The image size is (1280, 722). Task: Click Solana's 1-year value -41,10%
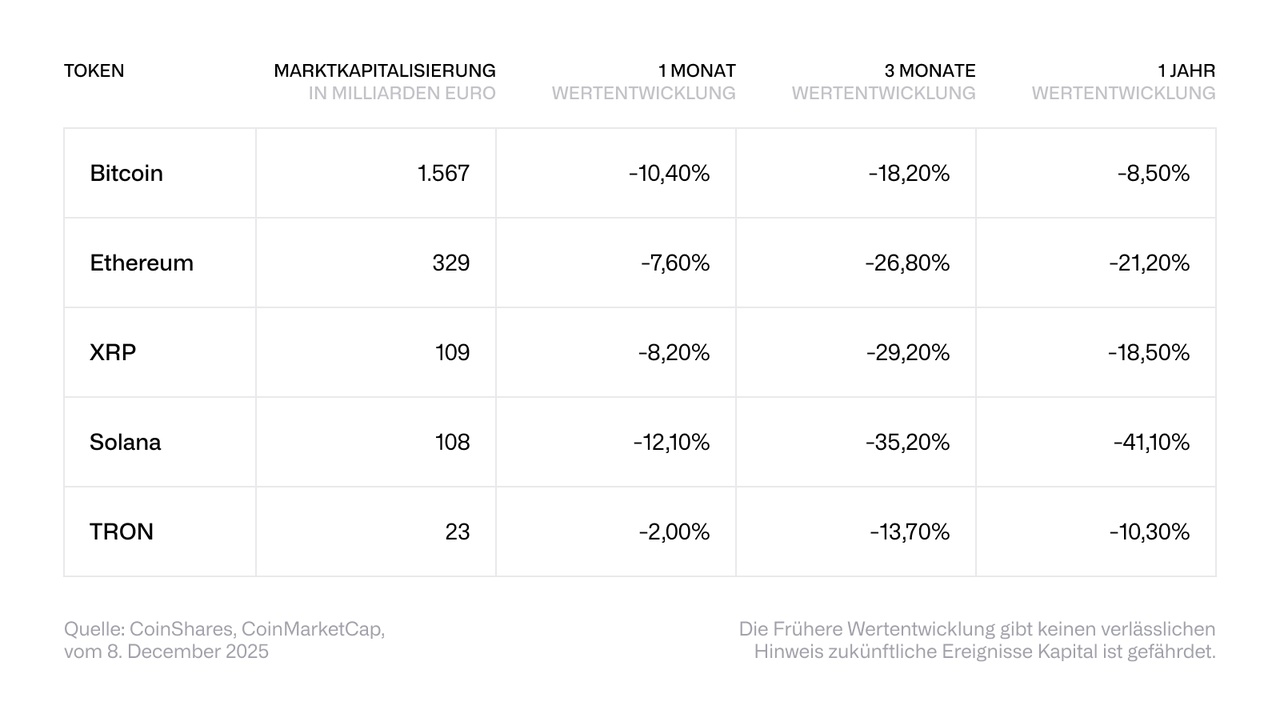coord(1151,442)
